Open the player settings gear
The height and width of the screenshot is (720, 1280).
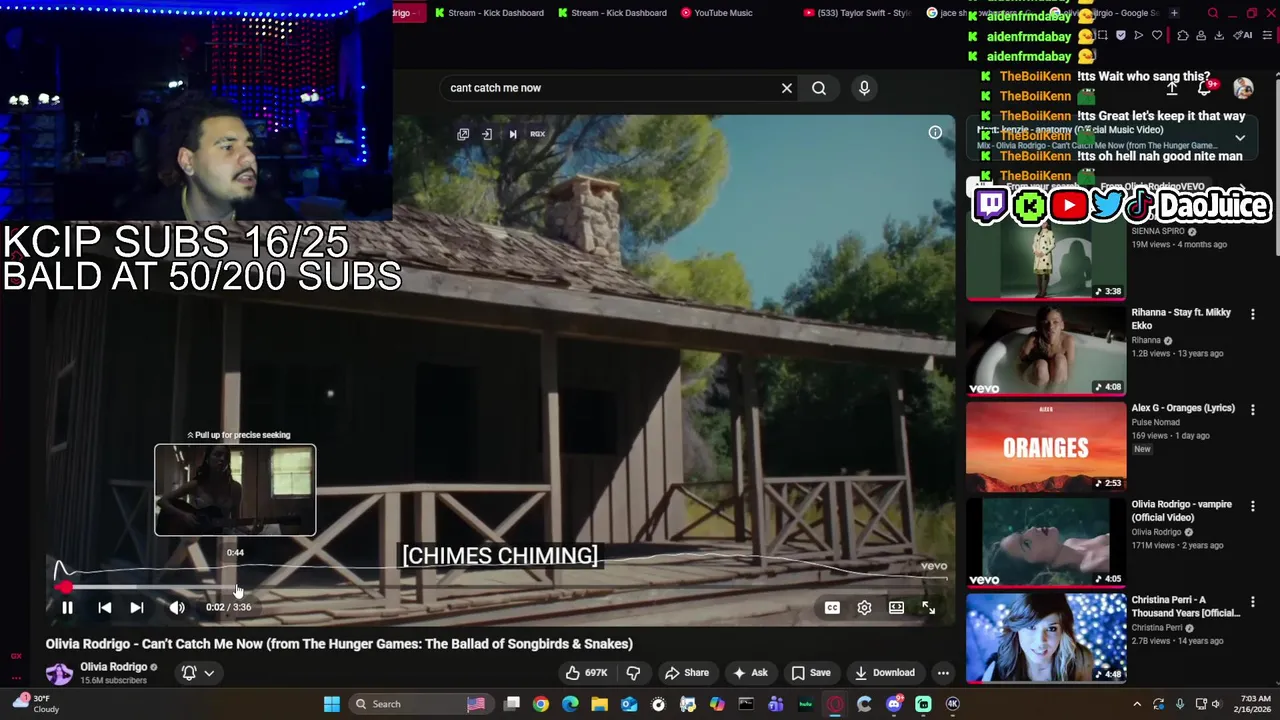[864, 607]
